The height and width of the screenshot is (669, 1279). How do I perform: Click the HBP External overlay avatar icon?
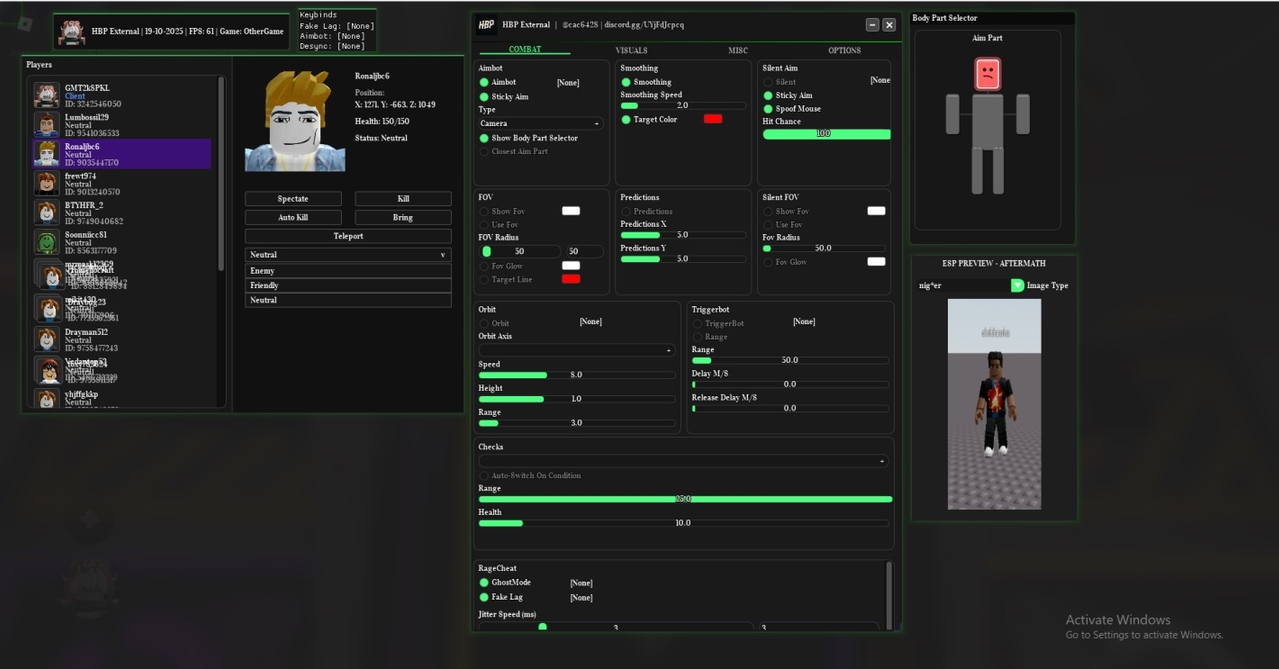[x=71, y=32]
